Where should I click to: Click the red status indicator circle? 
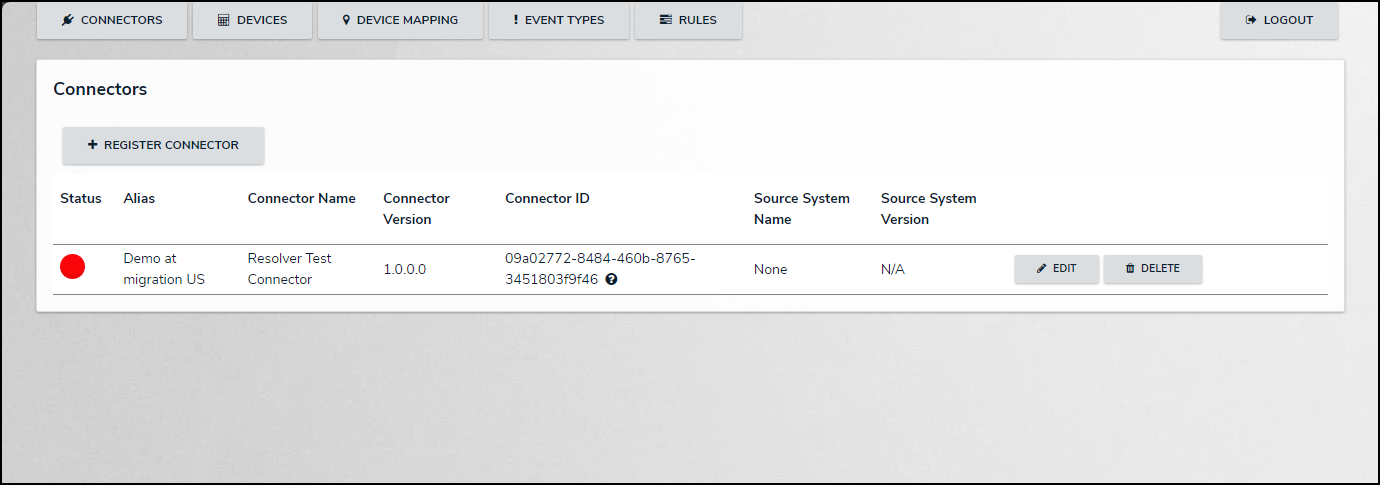(x=72, y=267)
